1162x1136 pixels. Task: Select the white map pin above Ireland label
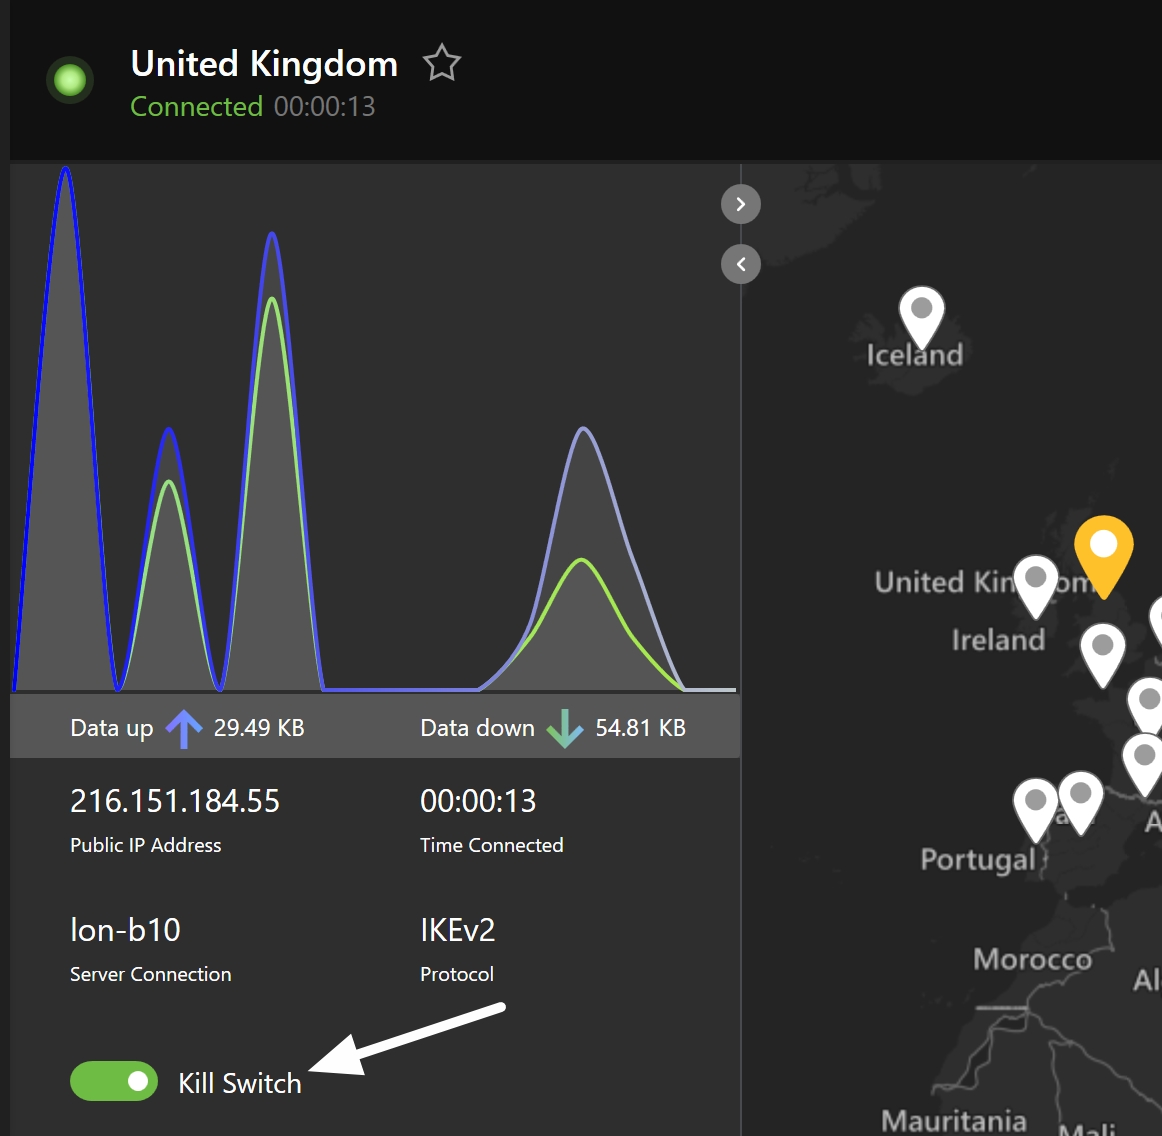[1035, 583]
